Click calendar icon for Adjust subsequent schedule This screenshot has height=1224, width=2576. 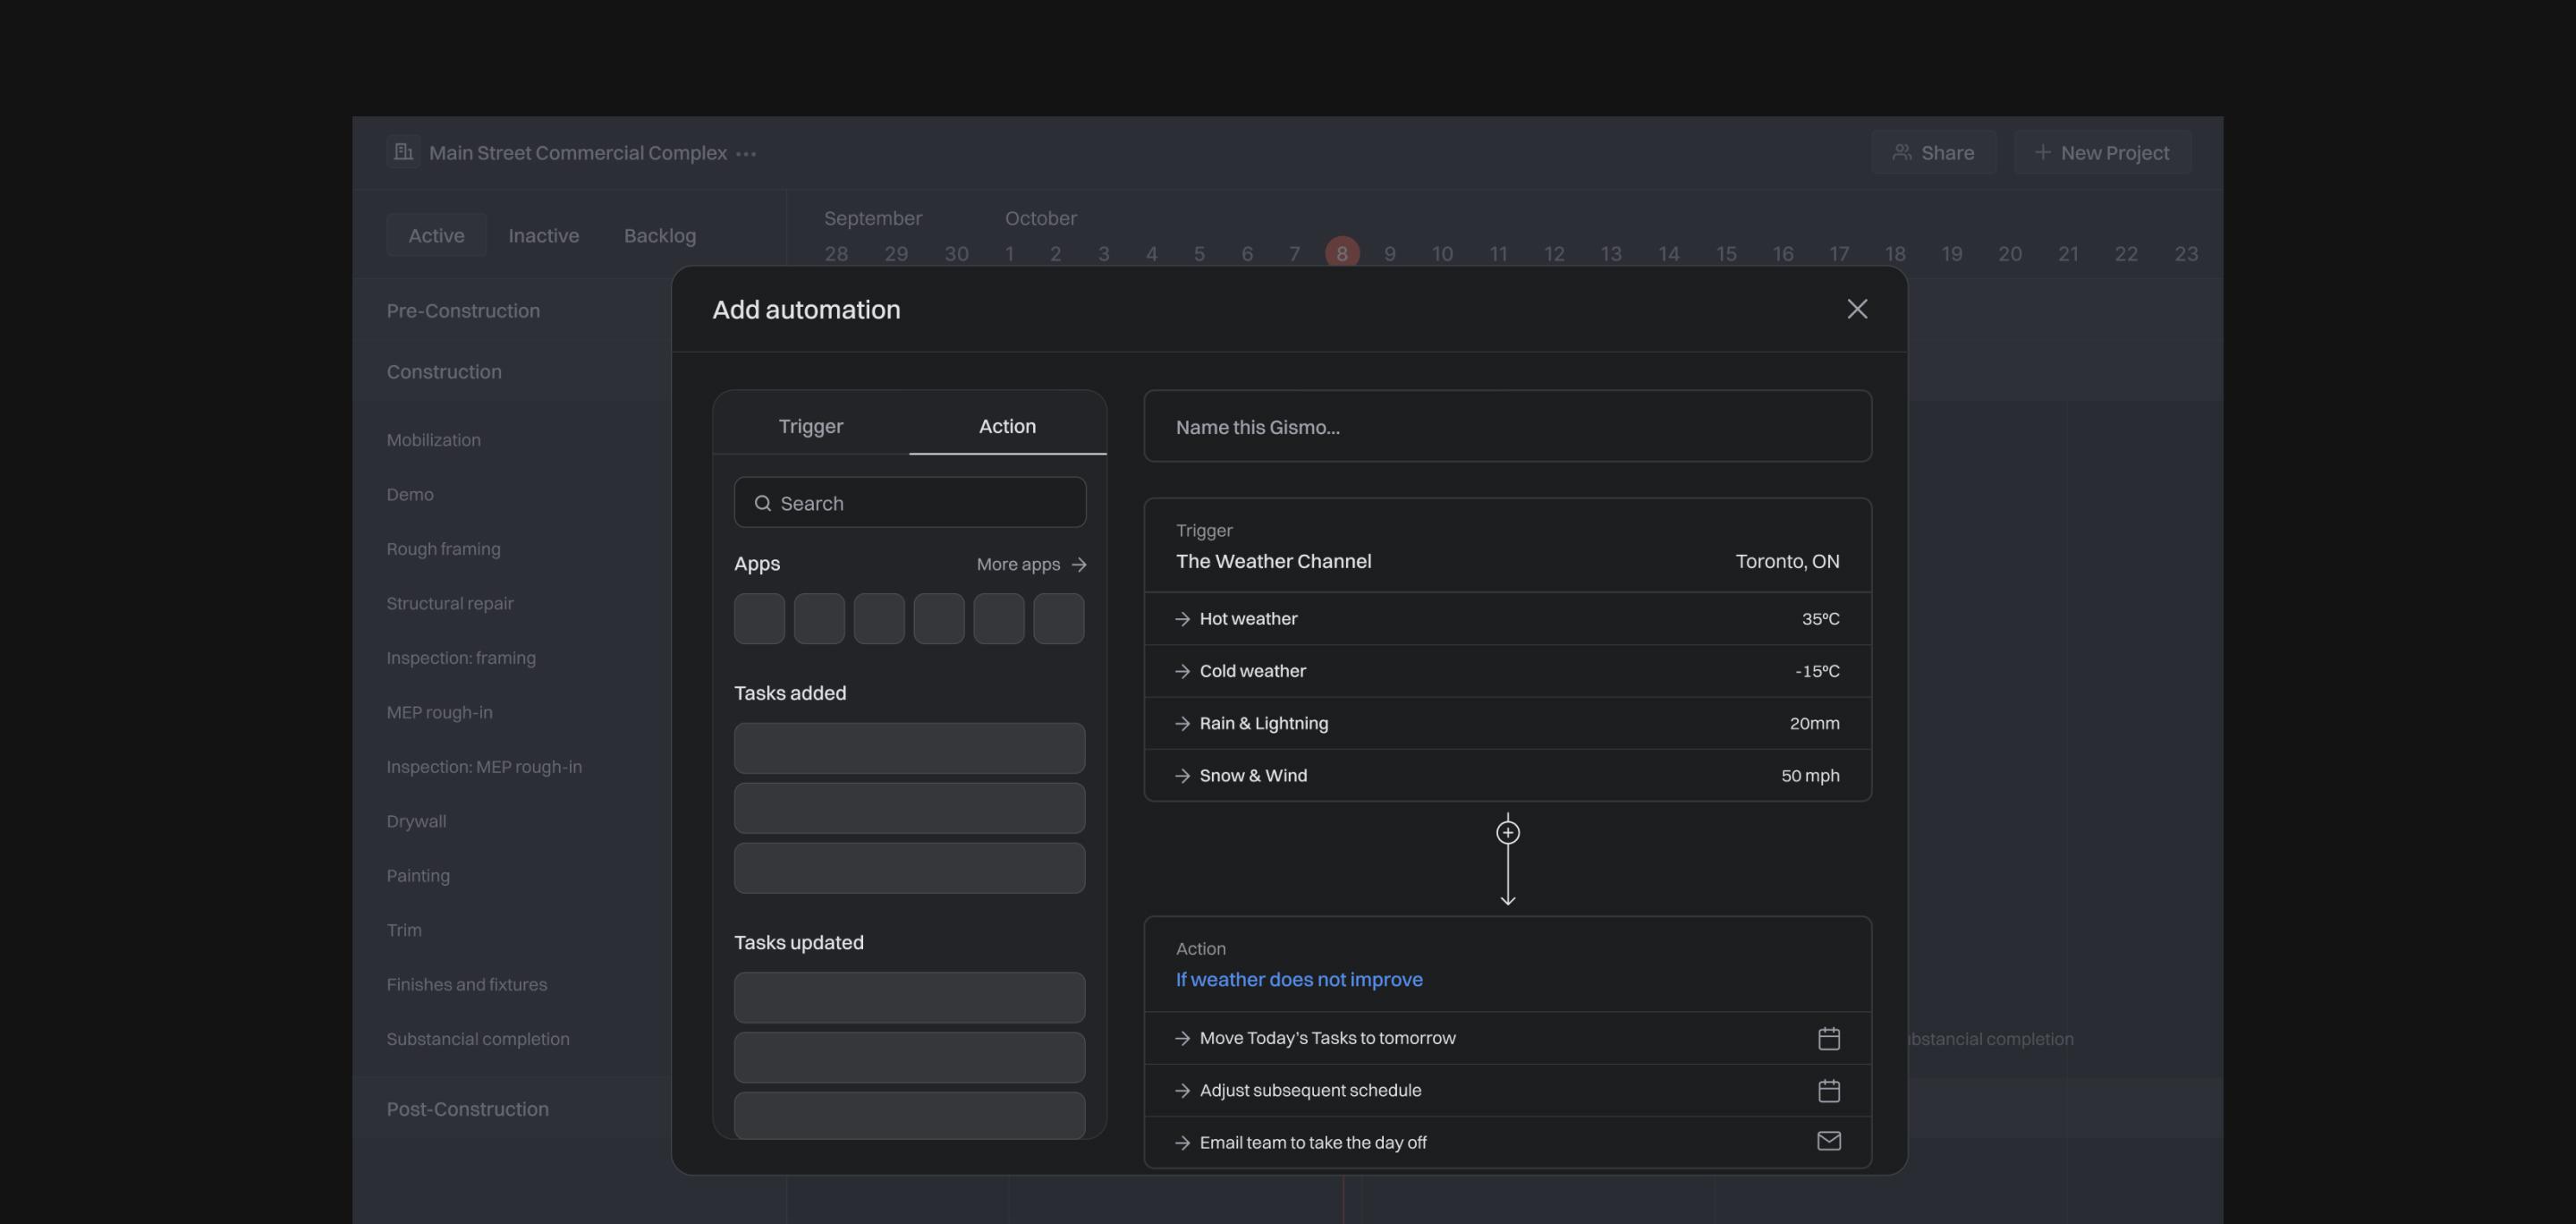tap(1828, 1090)
